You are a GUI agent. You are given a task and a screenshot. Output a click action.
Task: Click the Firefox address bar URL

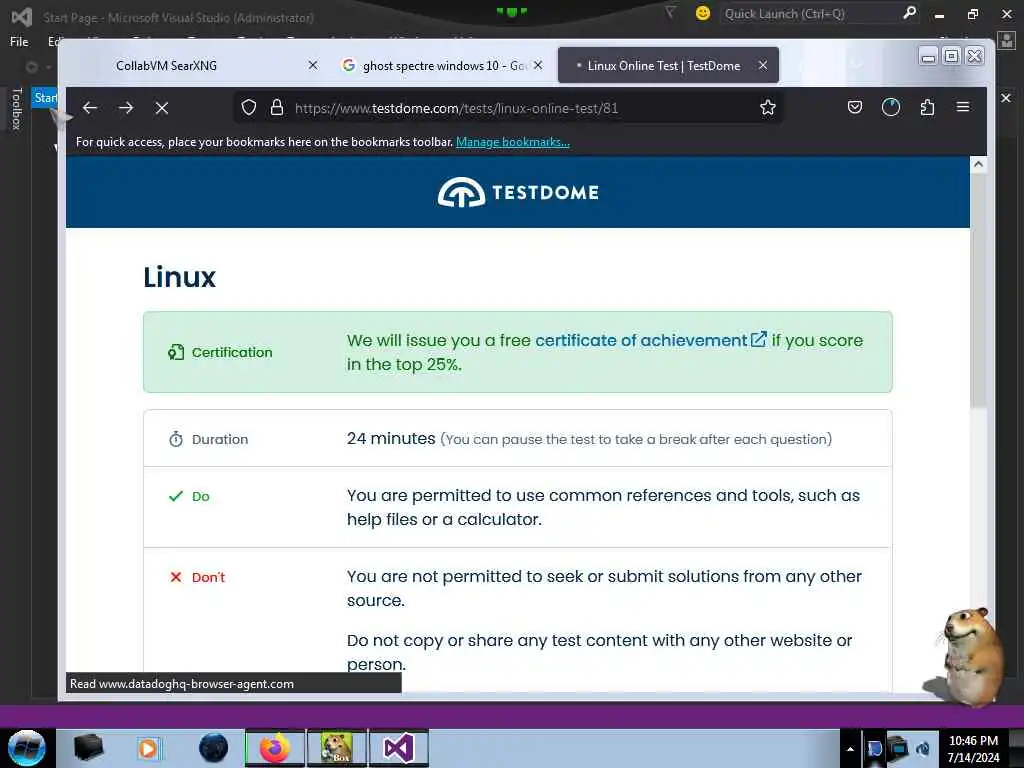tap(456, 108)
